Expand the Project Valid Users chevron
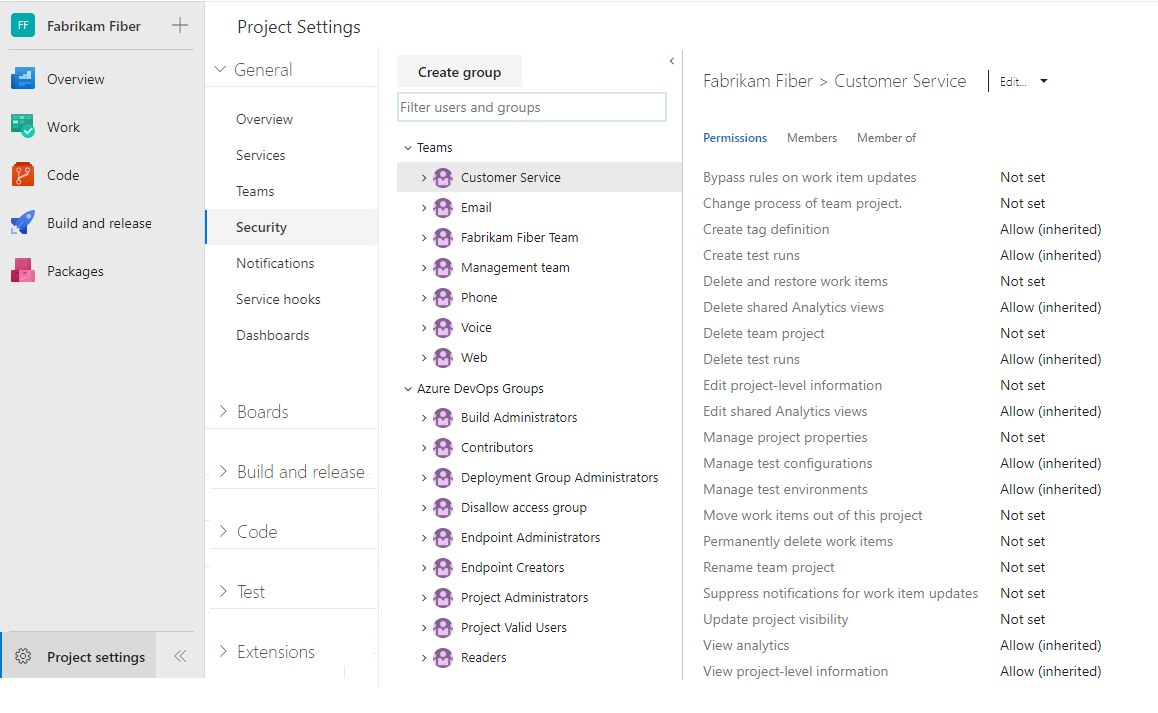The height and width of the screenshot is (713, 1158). coord(424,628)
